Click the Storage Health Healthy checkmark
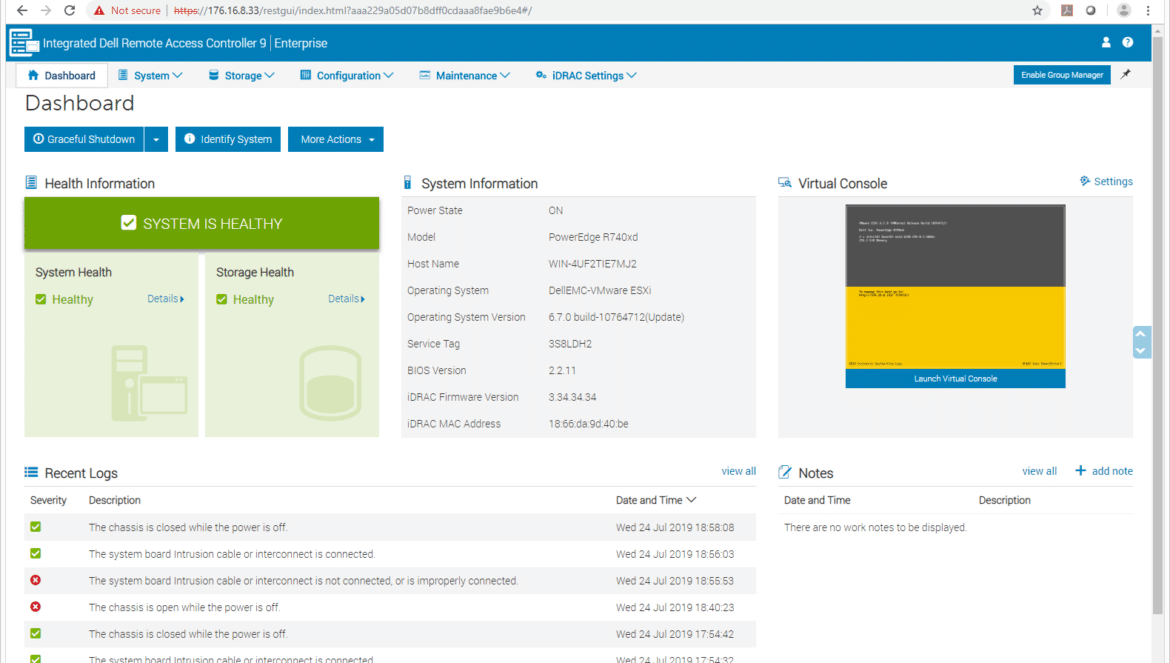Image resolution: width=1170 pixels, height=663 pixels. (222, 299)
